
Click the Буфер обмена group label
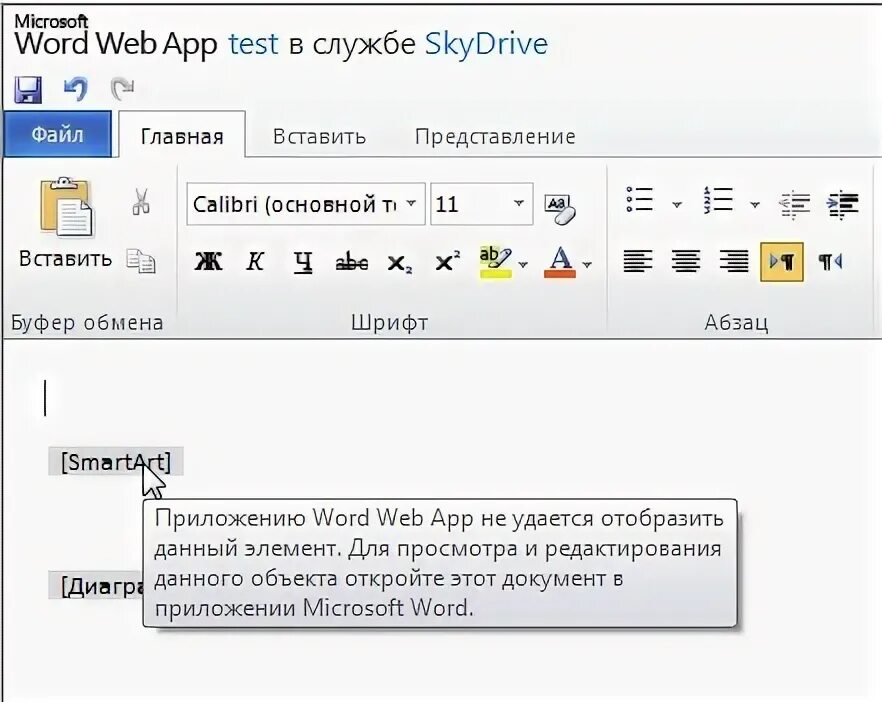87,322
